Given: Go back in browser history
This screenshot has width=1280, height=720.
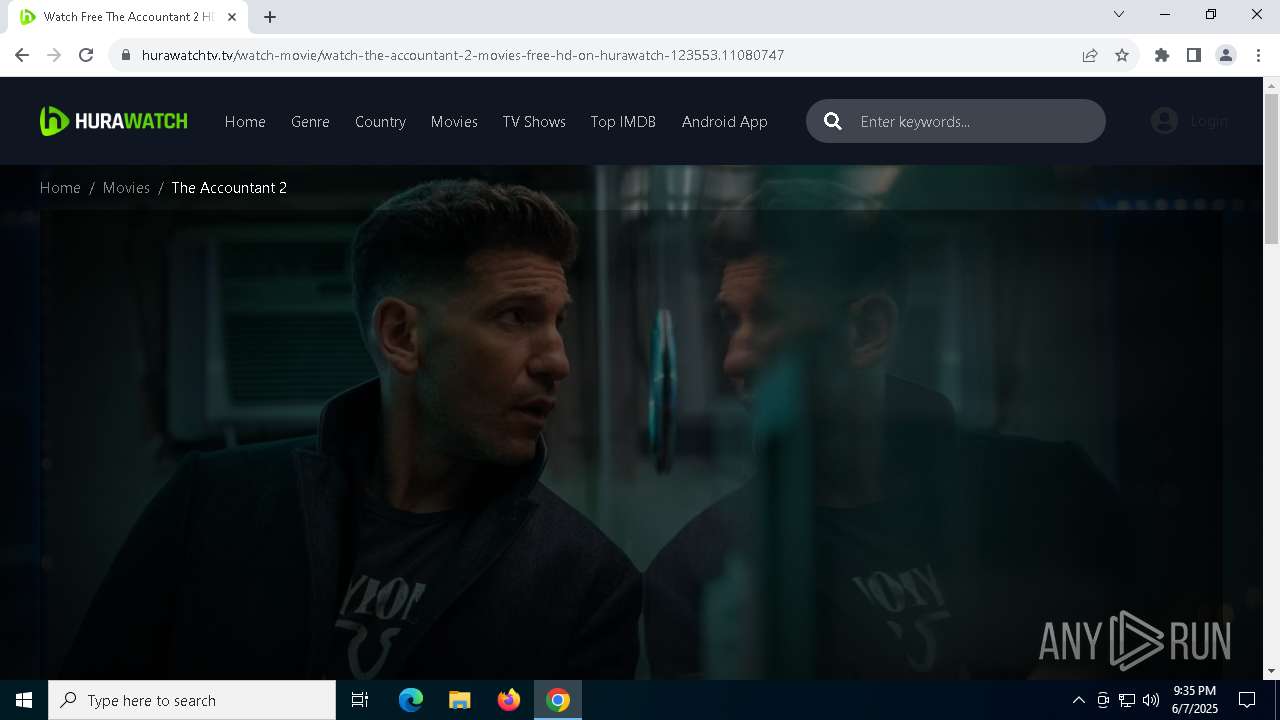Looking at the screenshot, I should point(22,55).
